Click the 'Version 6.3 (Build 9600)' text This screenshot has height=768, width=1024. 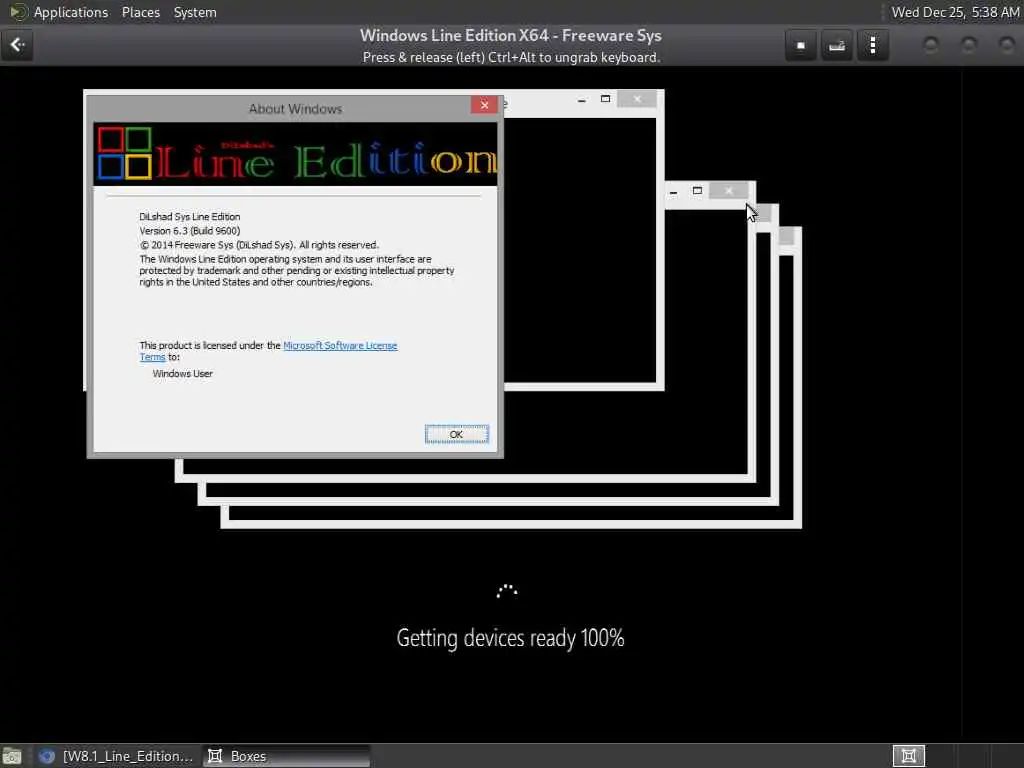pyautogui.click(x=189, y=231)
